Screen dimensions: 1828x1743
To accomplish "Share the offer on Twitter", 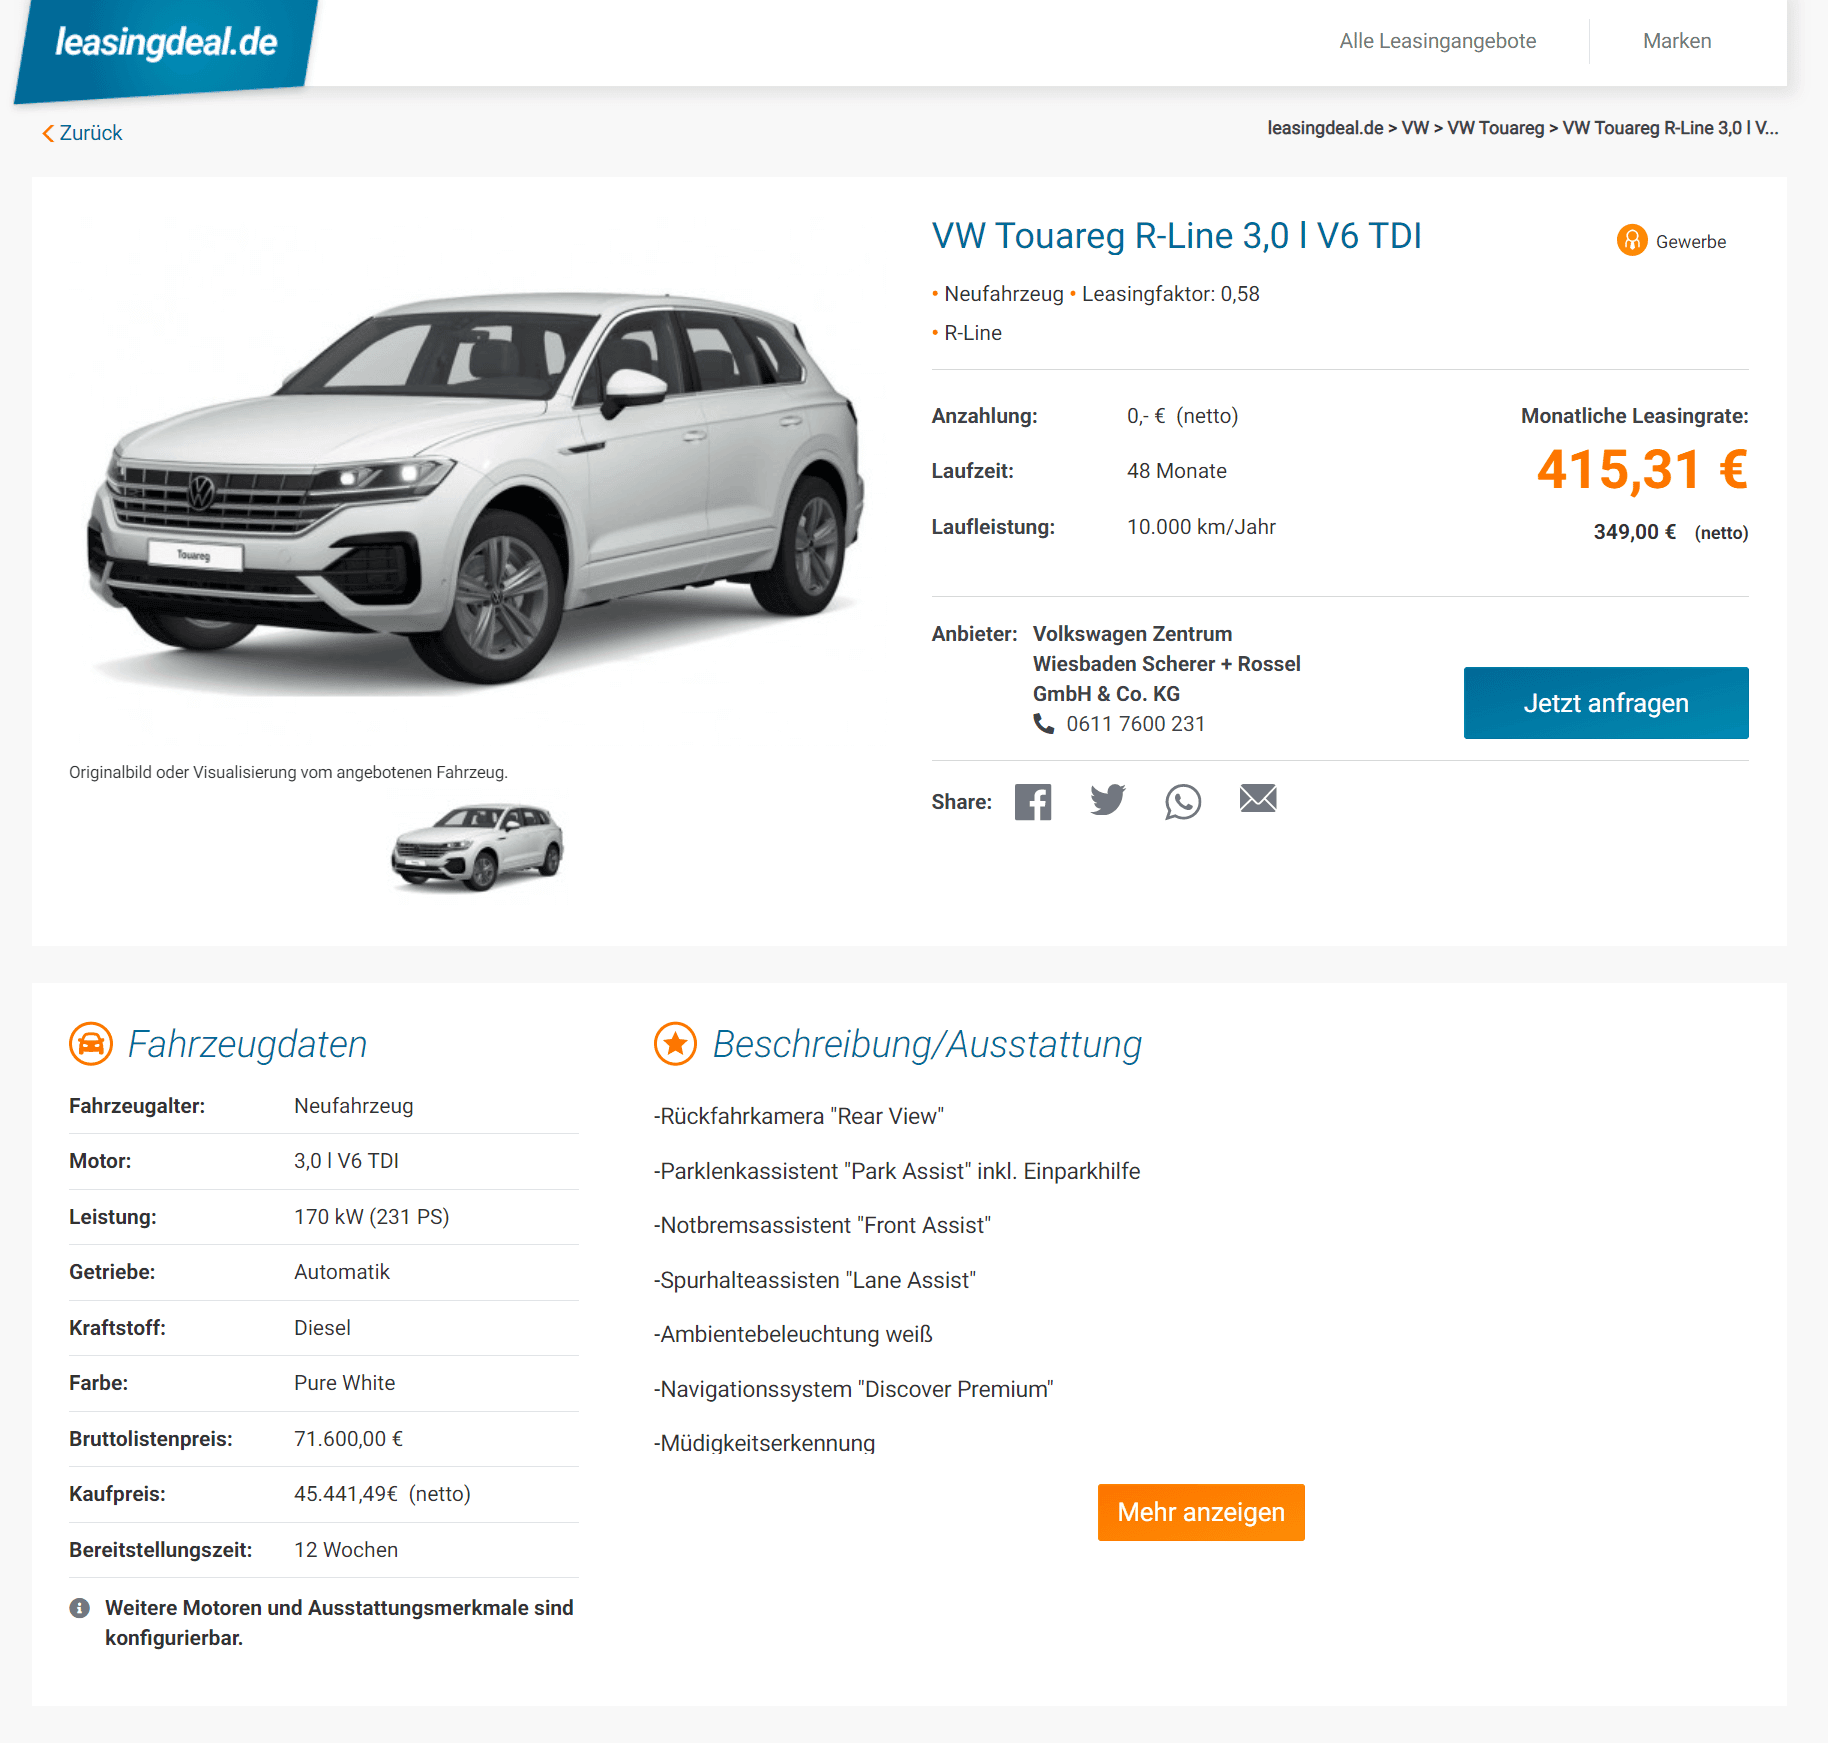I will tap(1108, 800).
